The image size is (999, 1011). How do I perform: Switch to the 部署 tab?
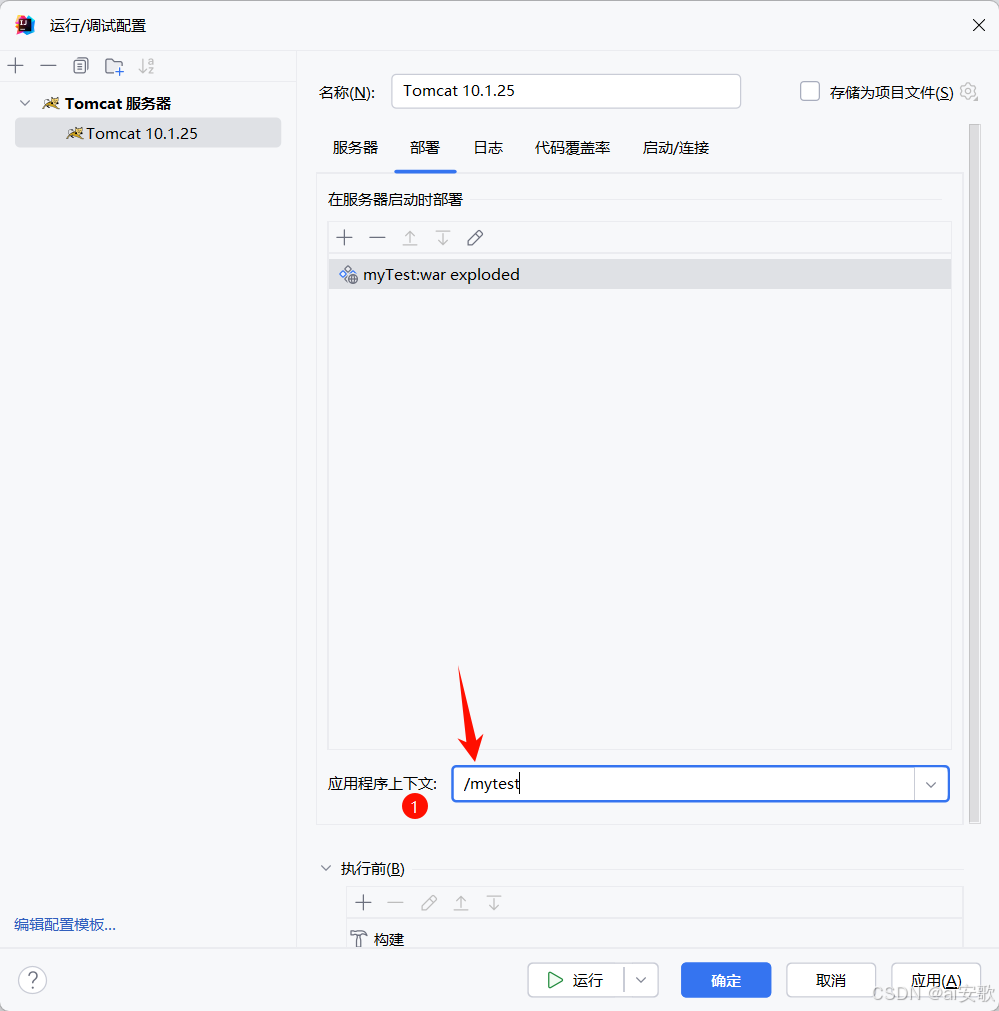(x=425, y=148)
